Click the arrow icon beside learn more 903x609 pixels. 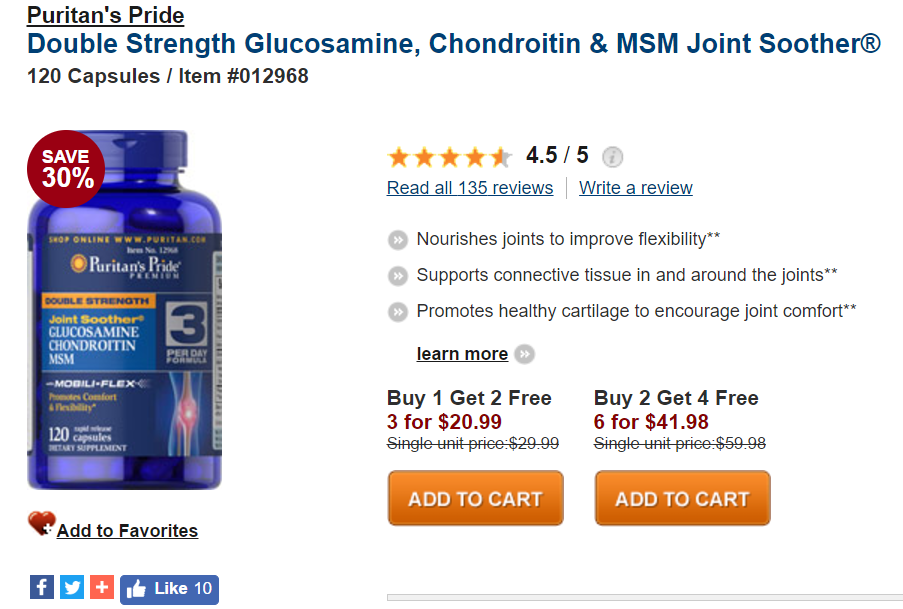pos(525,354)
